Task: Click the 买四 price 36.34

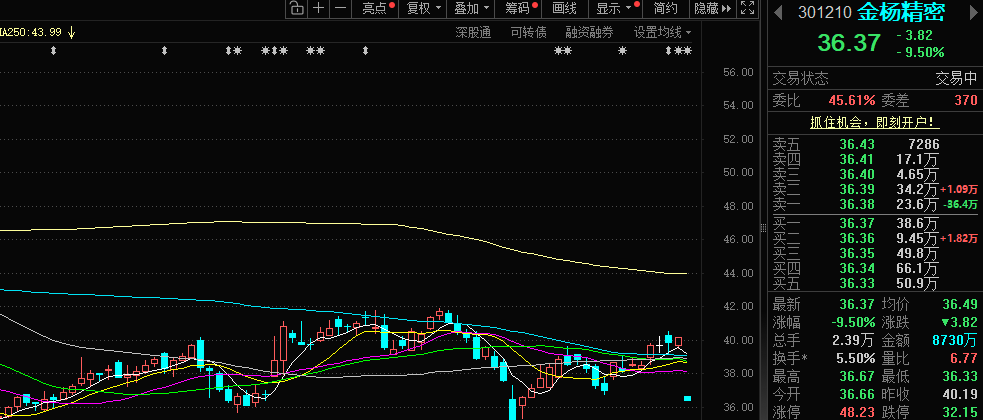Action: [x=856, y=268]
